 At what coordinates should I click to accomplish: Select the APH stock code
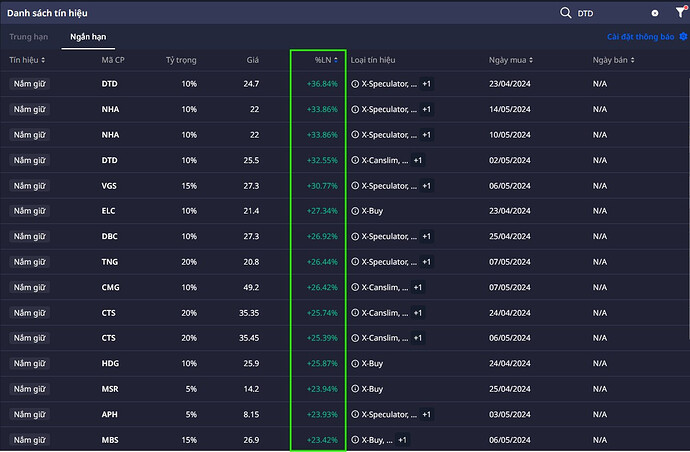110,415
